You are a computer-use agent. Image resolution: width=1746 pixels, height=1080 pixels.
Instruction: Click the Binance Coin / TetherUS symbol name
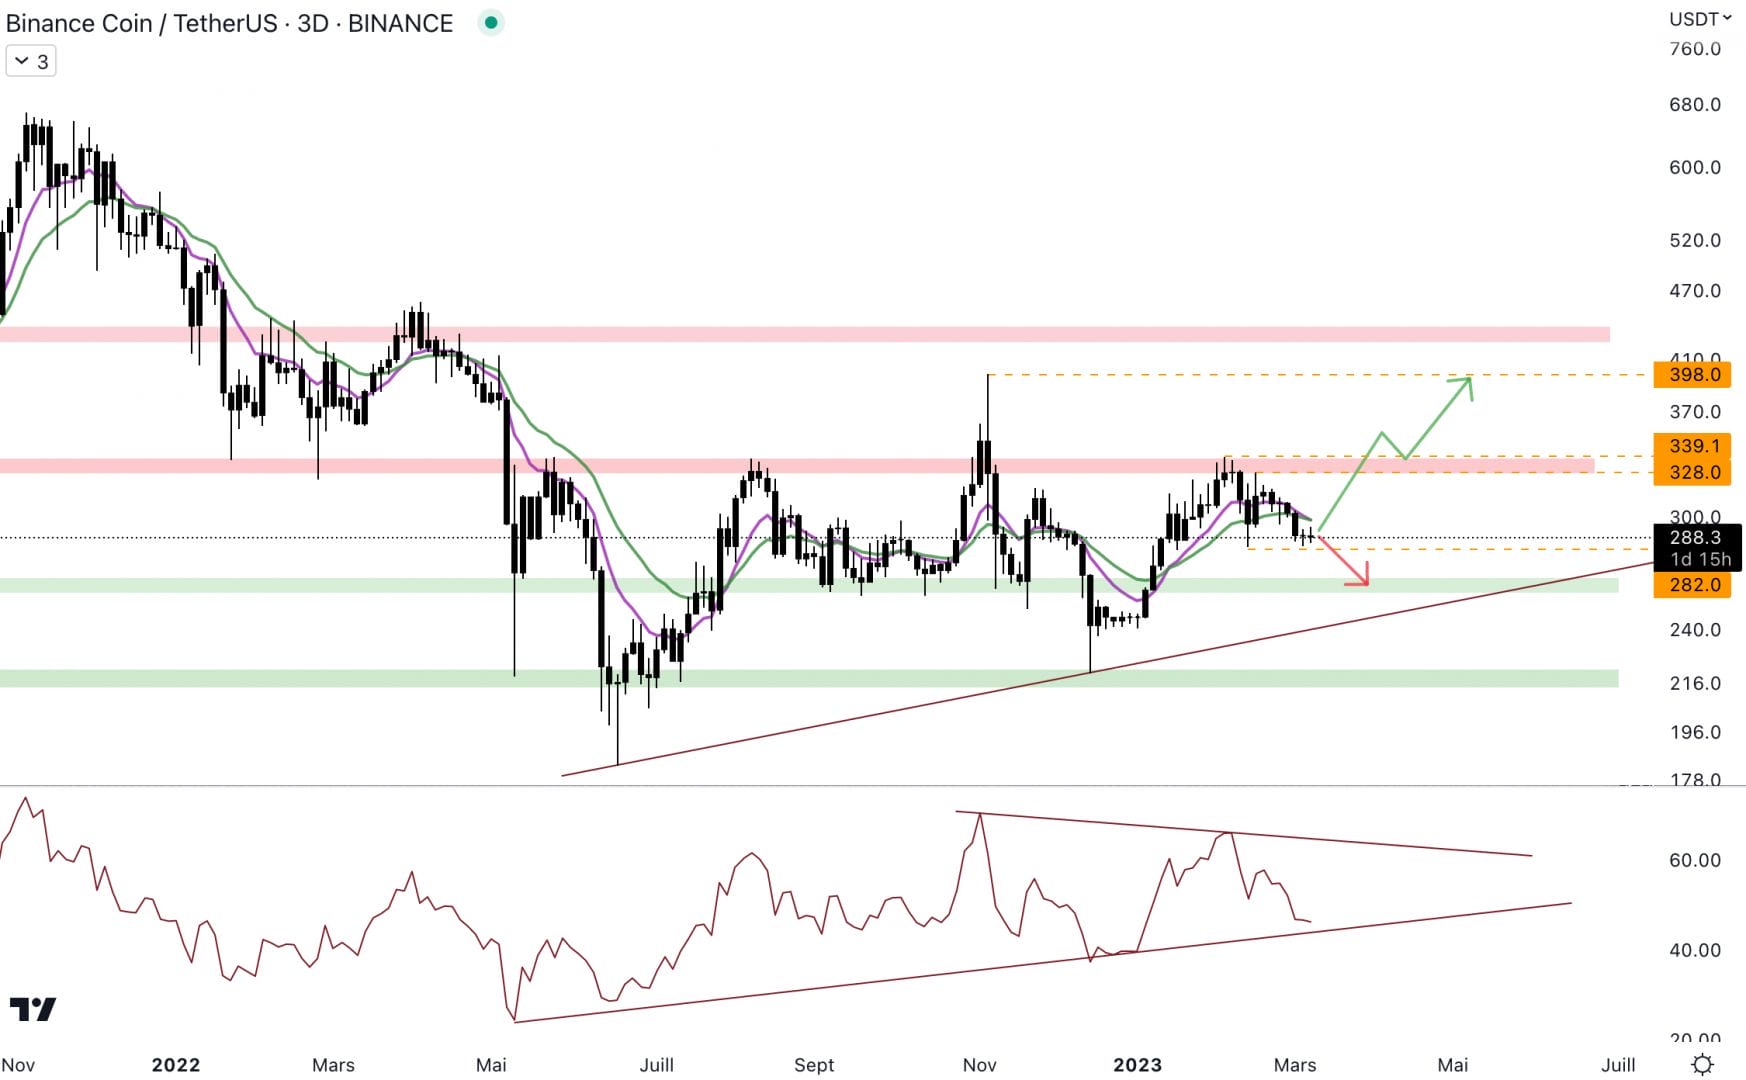(x=140, y=22)
